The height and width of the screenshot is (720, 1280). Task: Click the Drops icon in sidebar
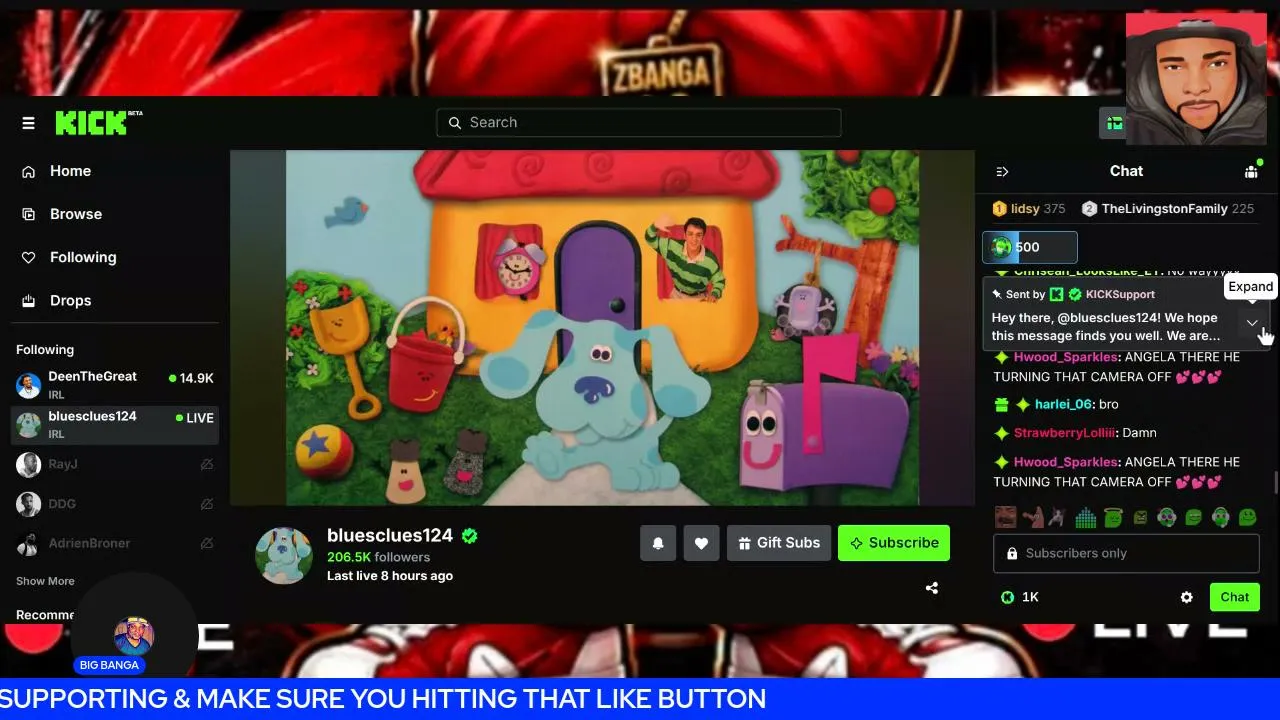pos(29,300)
